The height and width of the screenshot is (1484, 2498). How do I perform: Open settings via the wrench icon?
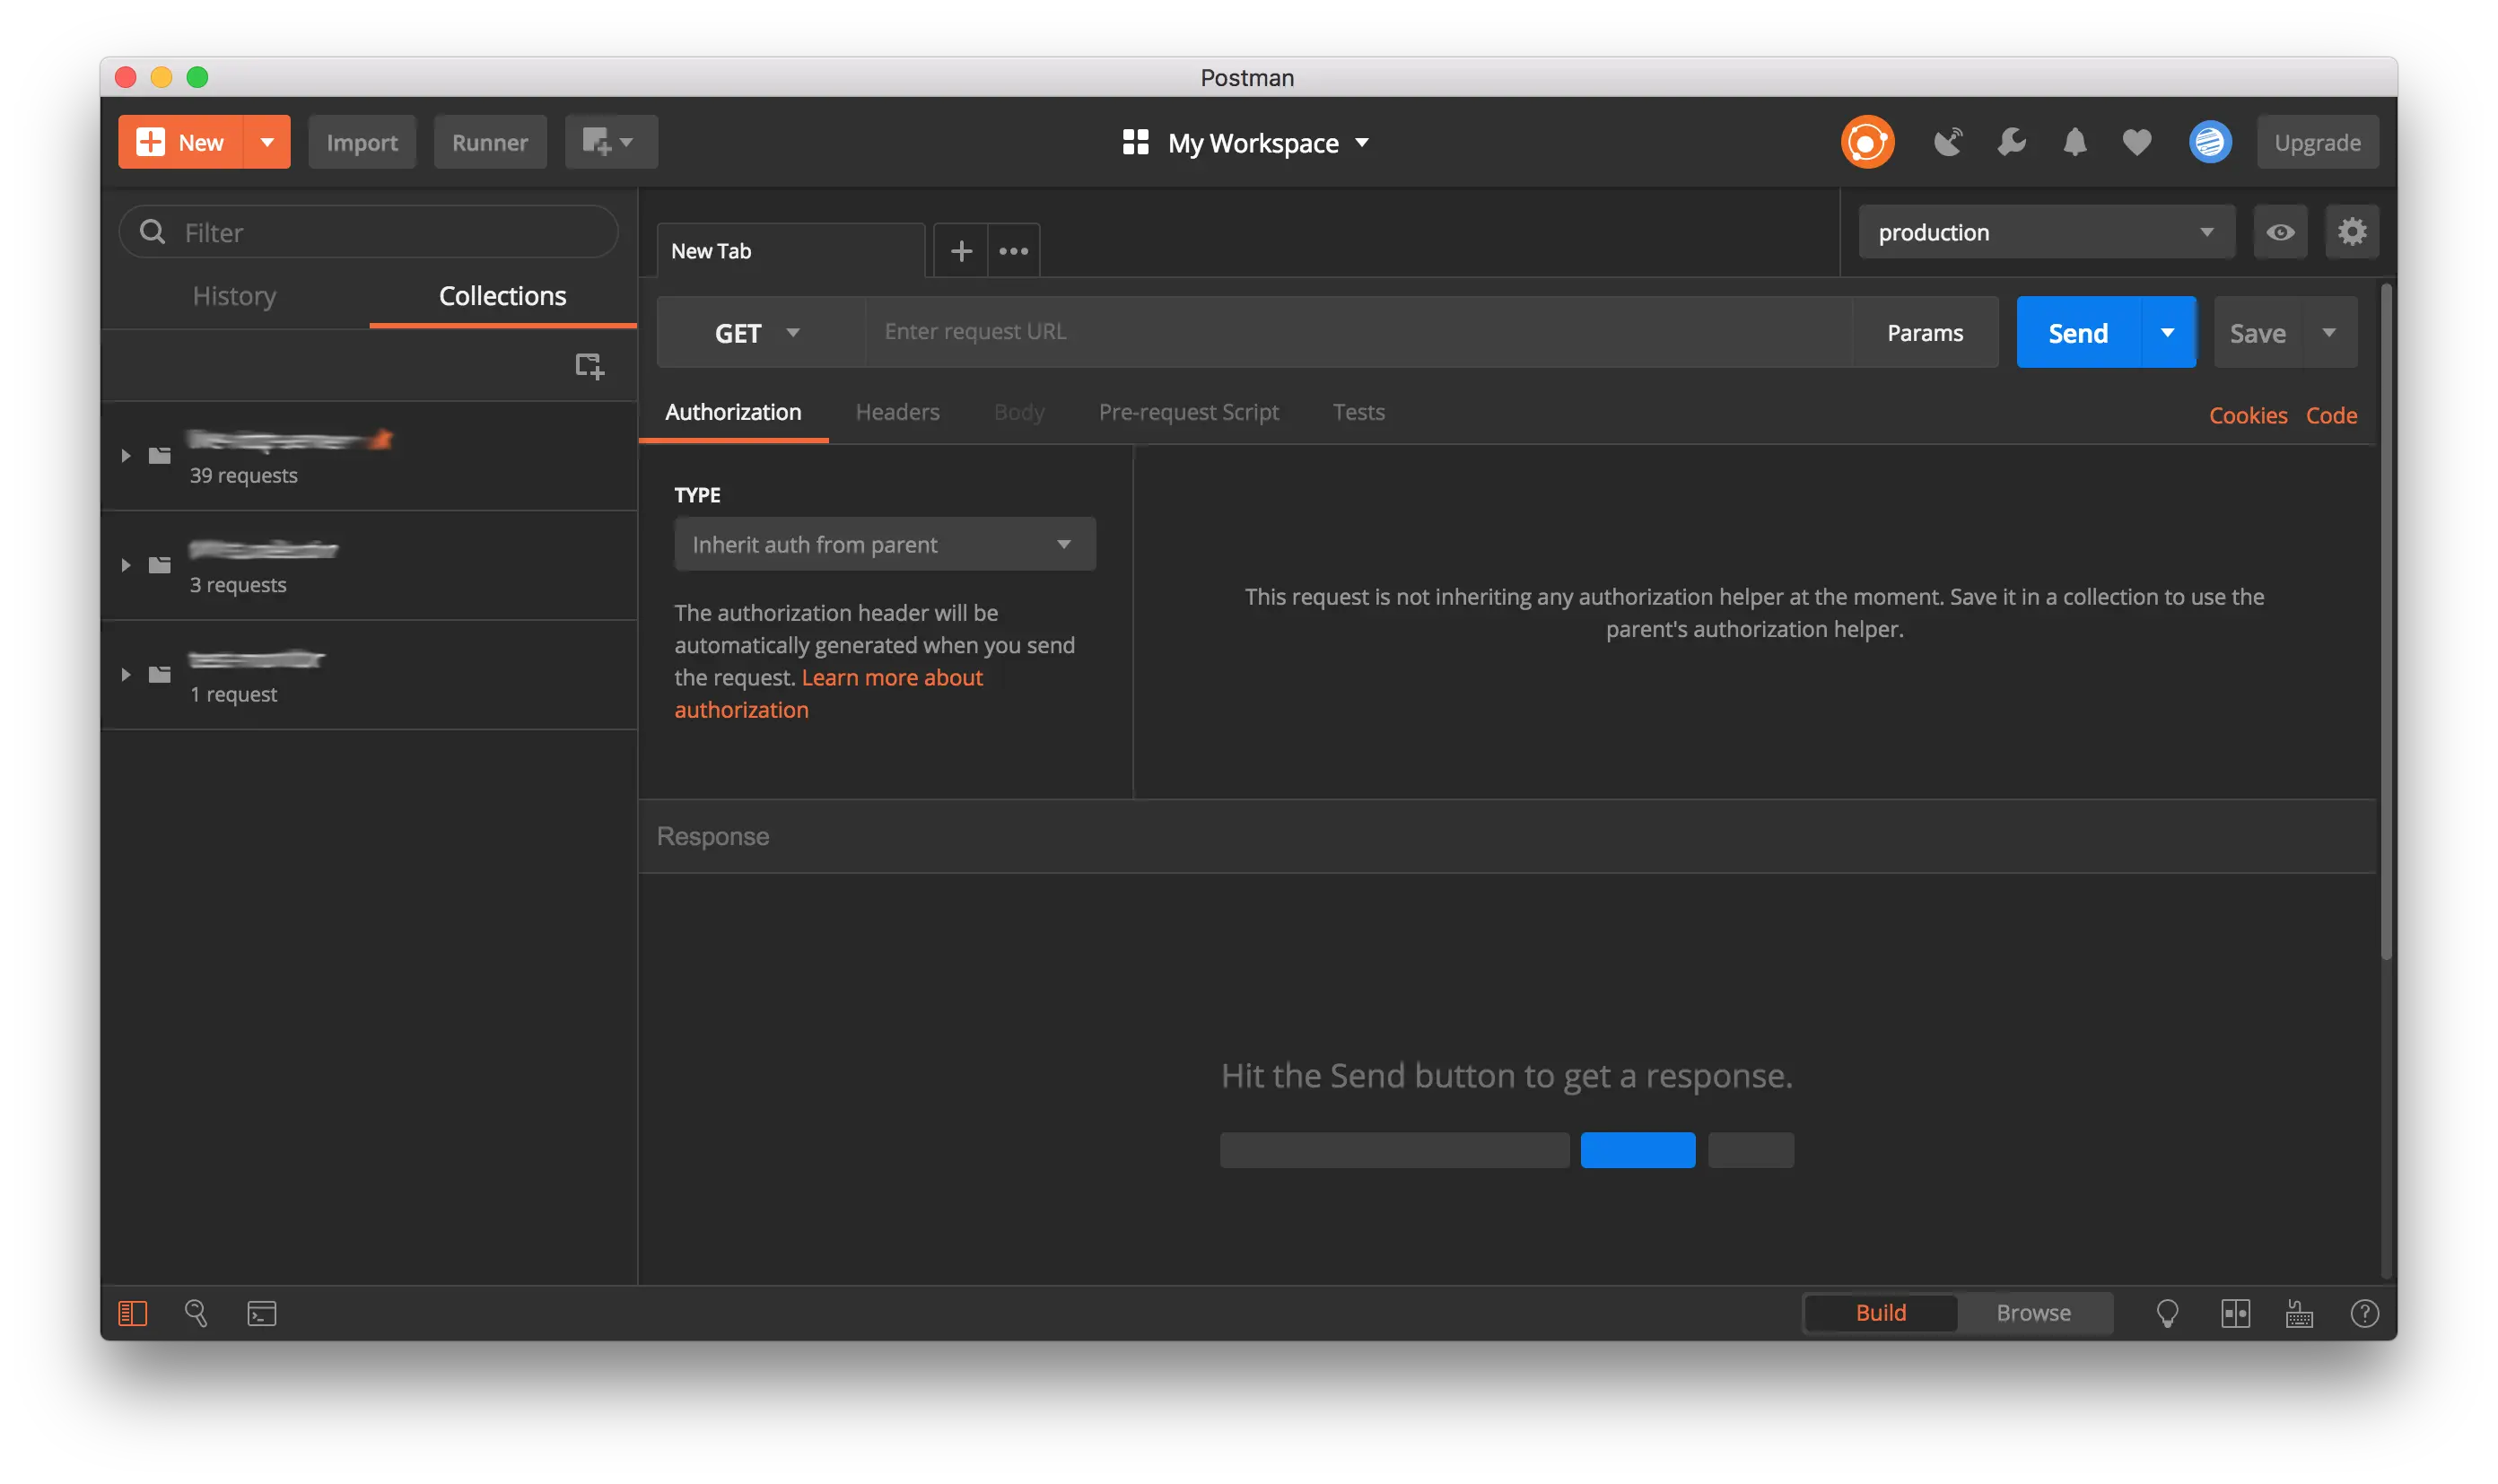click(2011, 142)
